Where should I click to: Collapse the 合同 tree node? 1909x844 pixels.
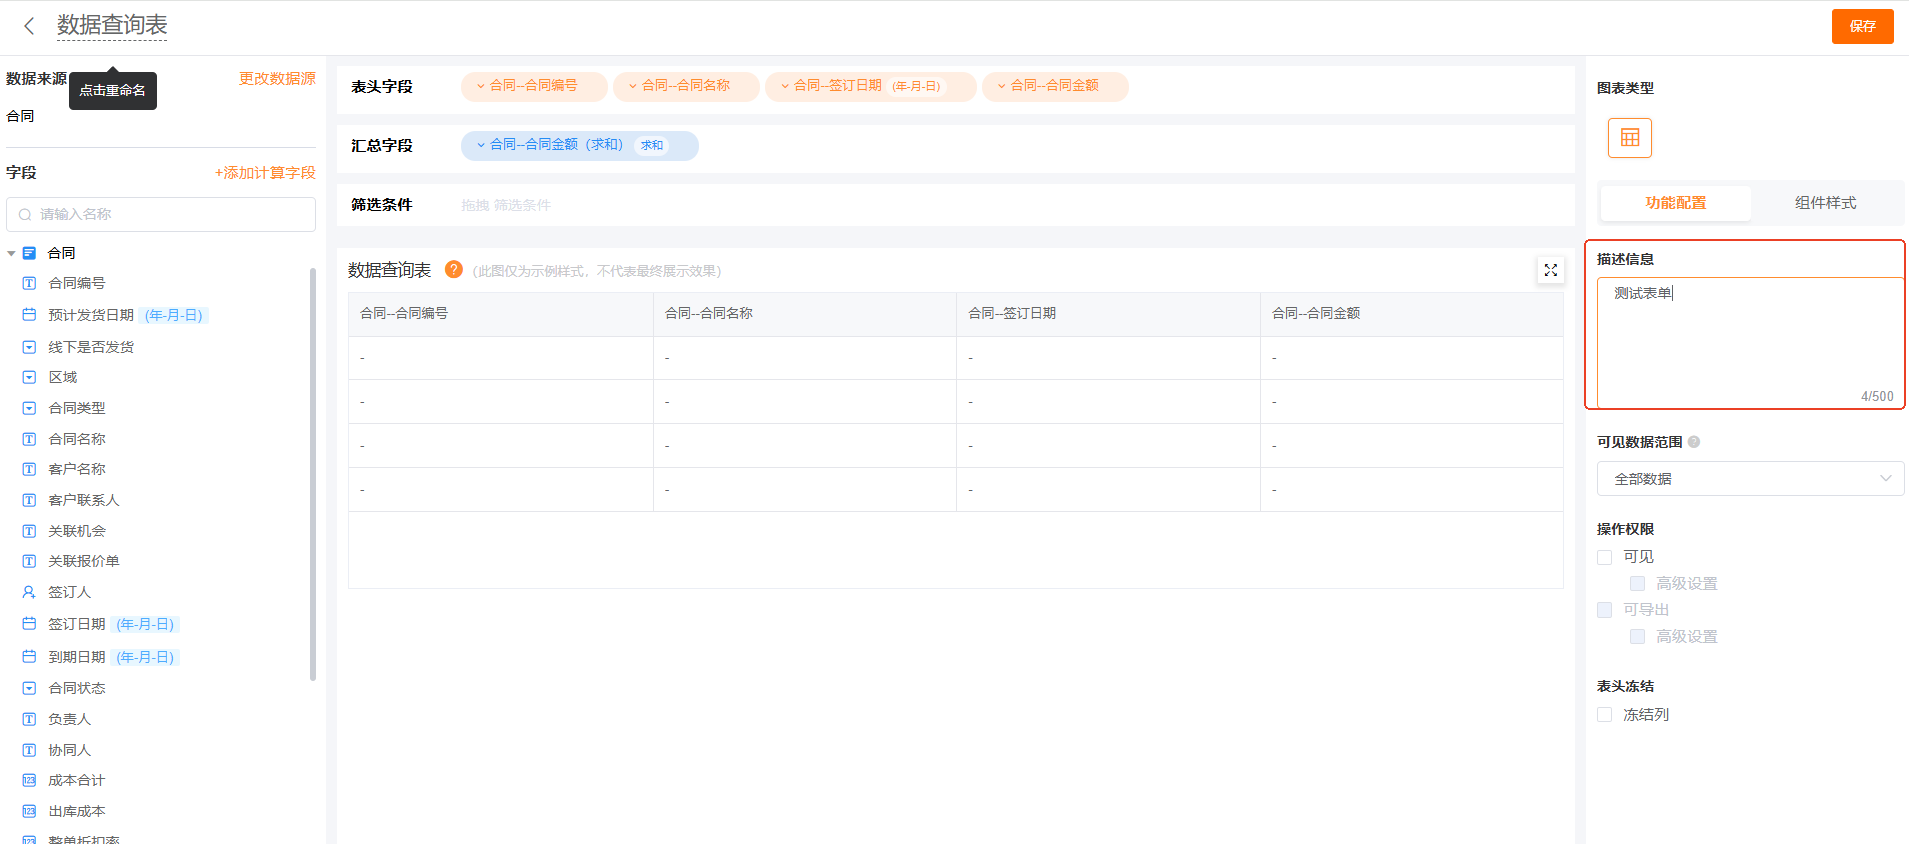click(11, 254)
